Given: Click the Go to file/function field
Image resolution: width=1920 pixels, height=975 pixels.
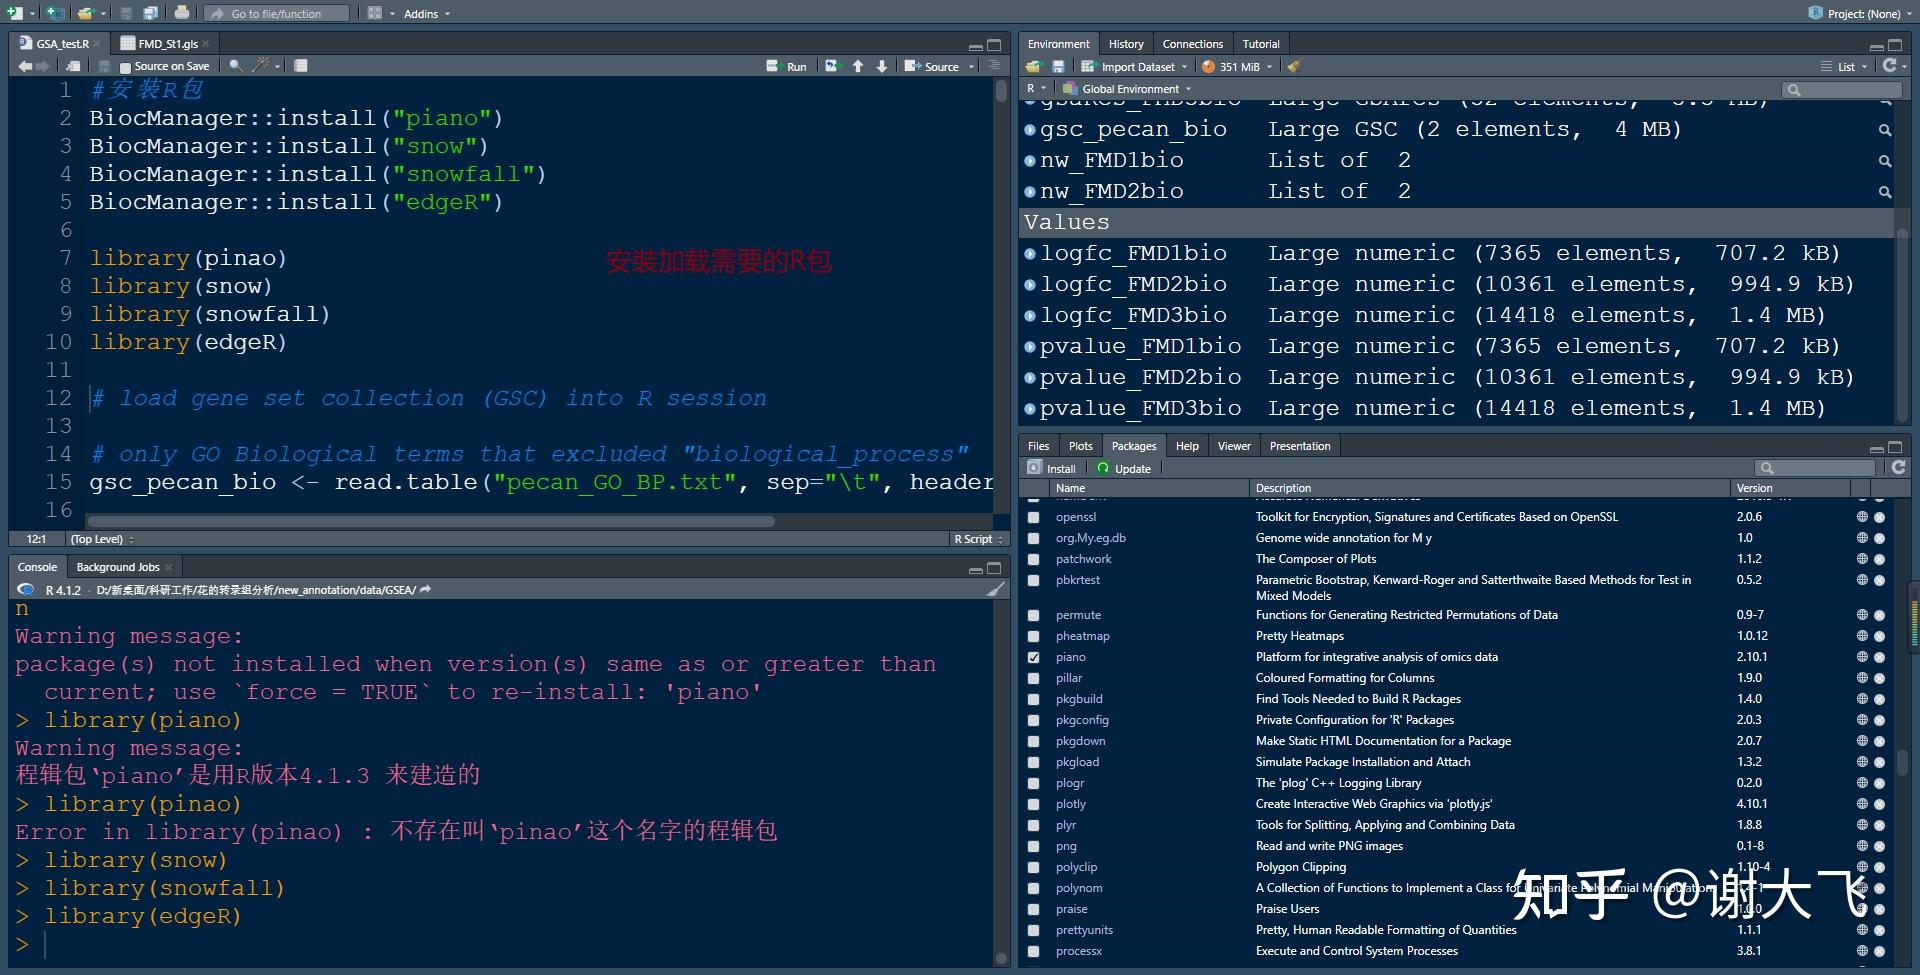Looking at the screenshot, I should pyautogui.click(x=277, y=13).
